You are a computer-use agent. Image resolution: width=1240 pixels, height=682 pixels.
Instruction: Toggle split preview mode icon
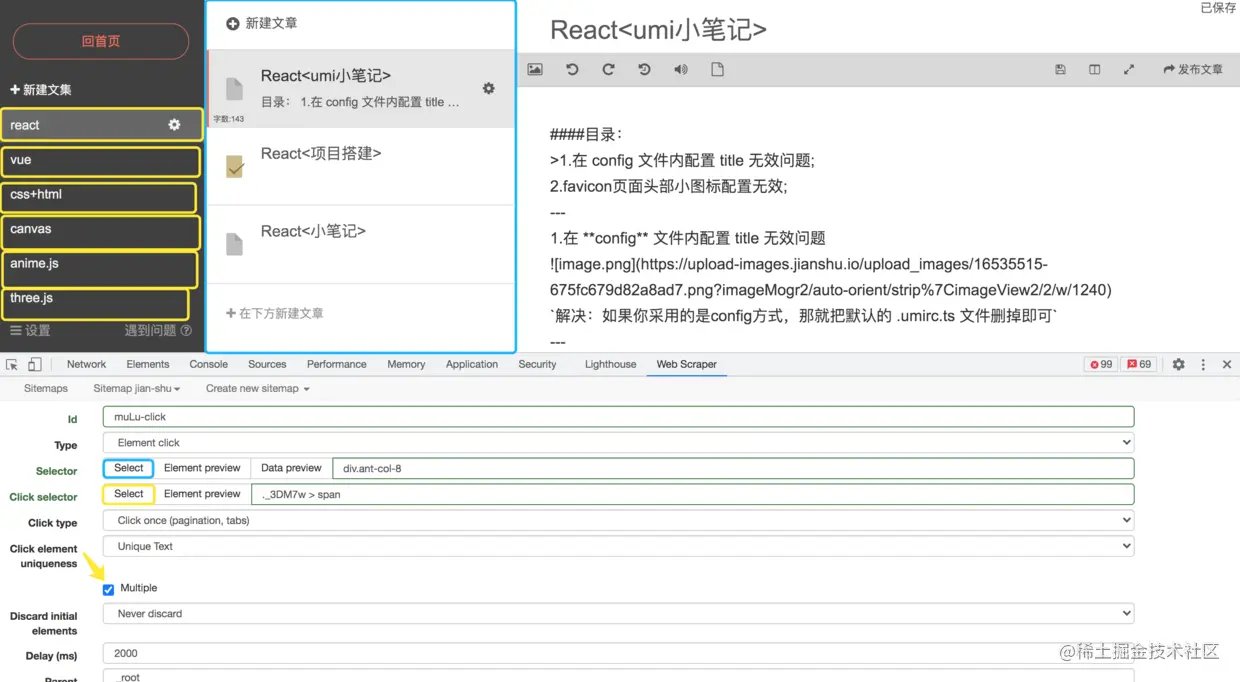tap(1095, 70)
